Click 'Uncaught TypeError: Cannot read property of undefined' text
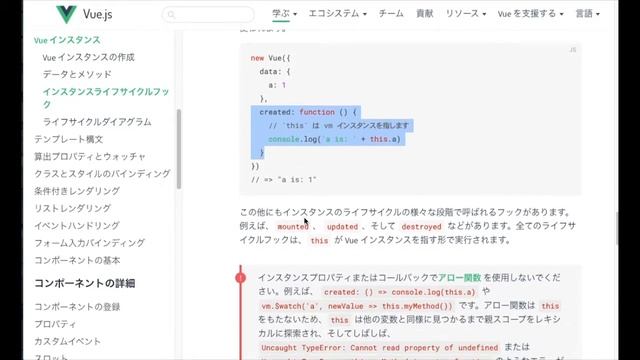The image size is (640, 360). (x=380, y=348)
